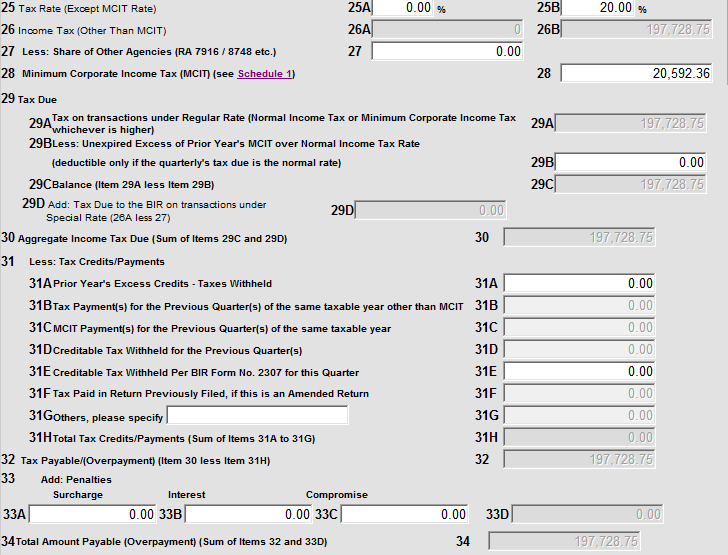Select the 29D special rate tax field

click(430, 210)
